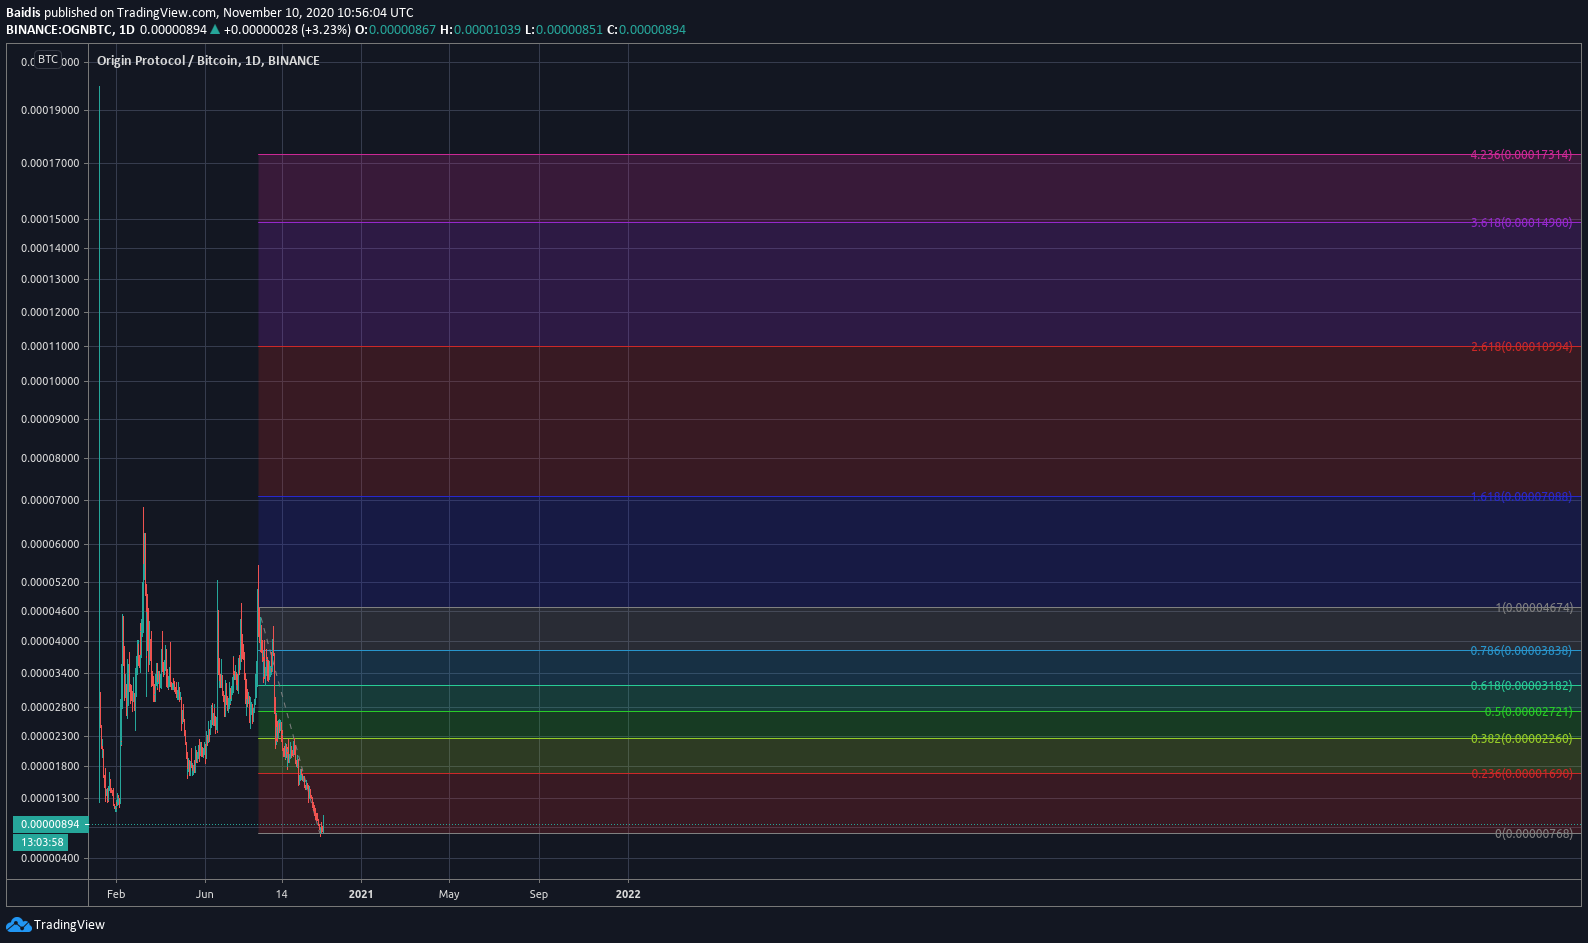Screen dimensions: 1588x943
Task: Select the 4.236(0.00017314) Fibonacci level label
Action: [x=1521, y=155]
